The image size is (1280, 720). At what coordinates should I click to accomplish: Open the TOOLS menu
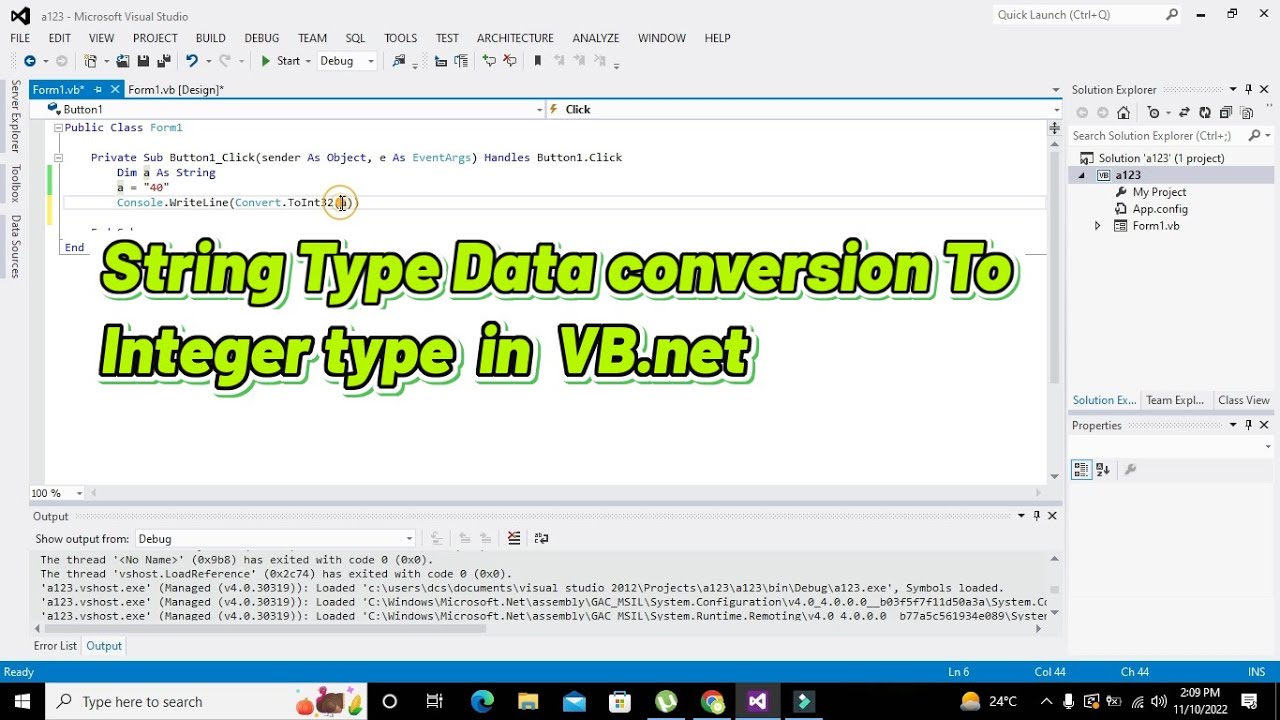pos(401,38)
